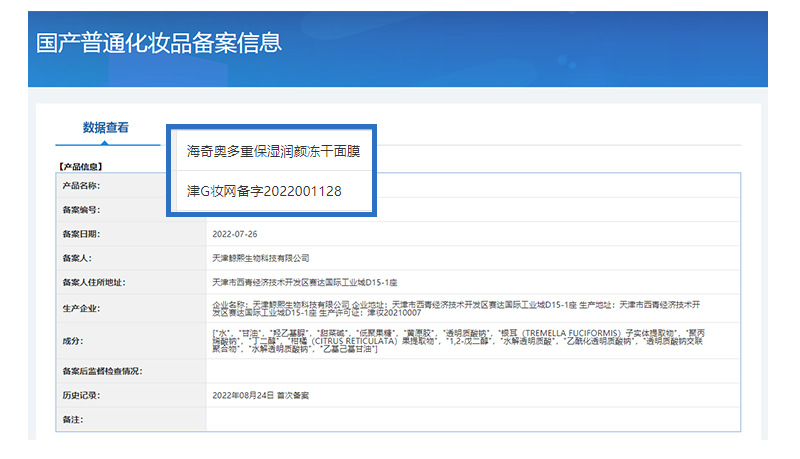The image size is (800, 459).
Task: Click the 国产普通化妆品备案信息 page title
Action: click(159, 42)
